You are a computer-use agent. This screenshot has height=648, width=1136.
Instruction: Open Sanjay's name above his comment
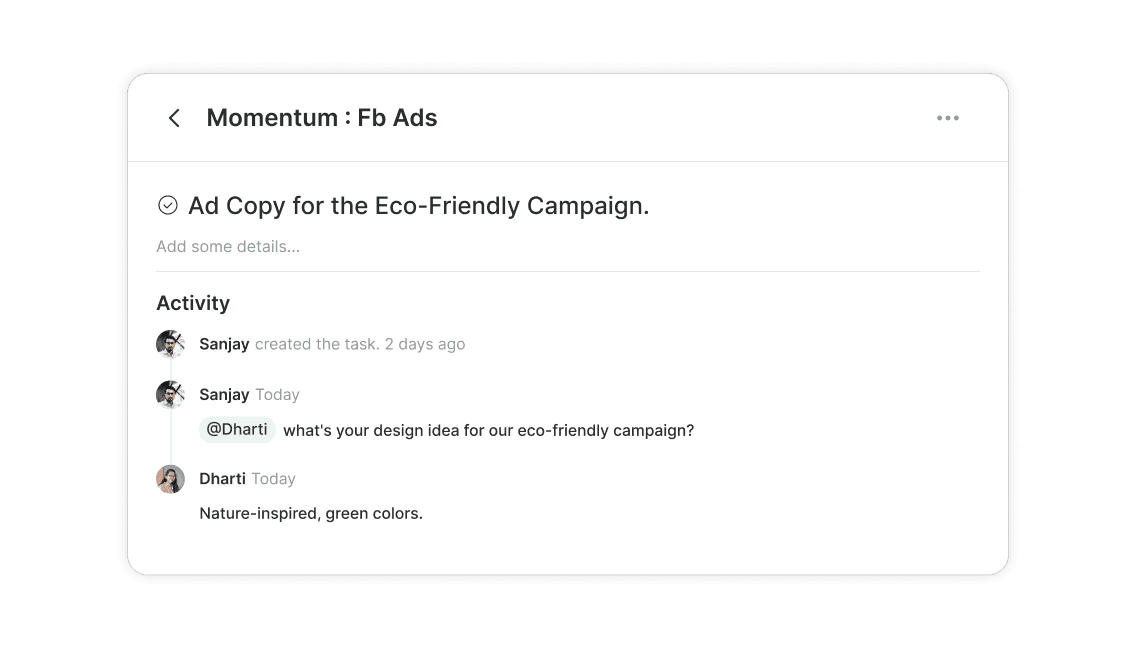click(x=224, y=395)
